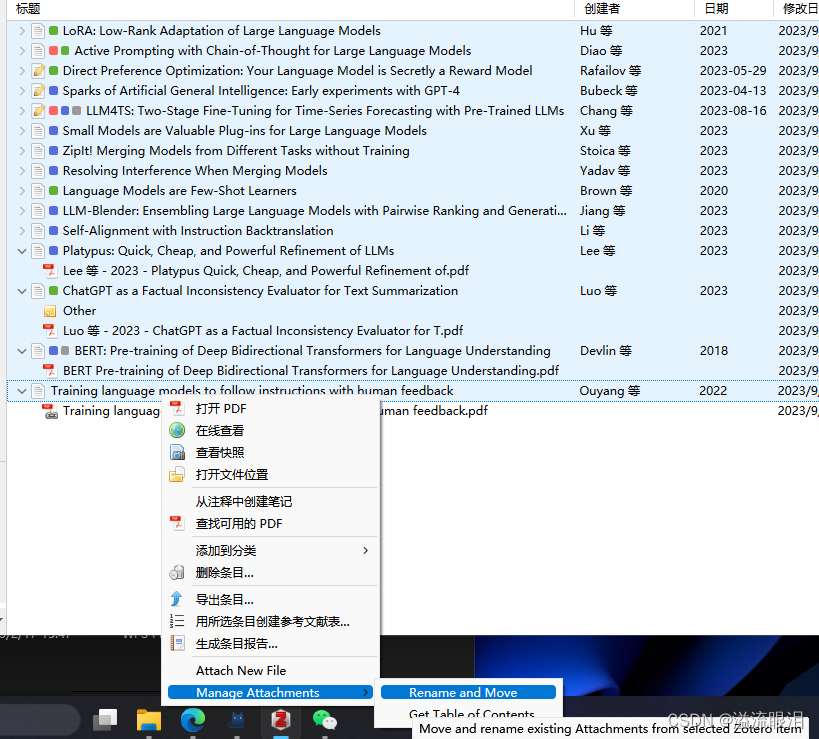Expand the Active Prompting item

point(22,51)
